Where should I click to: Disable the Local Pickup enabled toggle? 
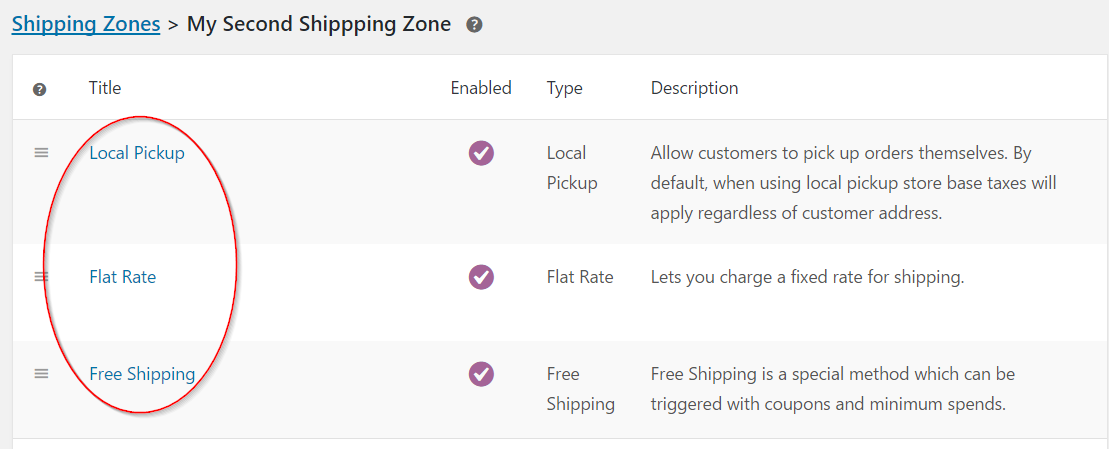point(481,153)
